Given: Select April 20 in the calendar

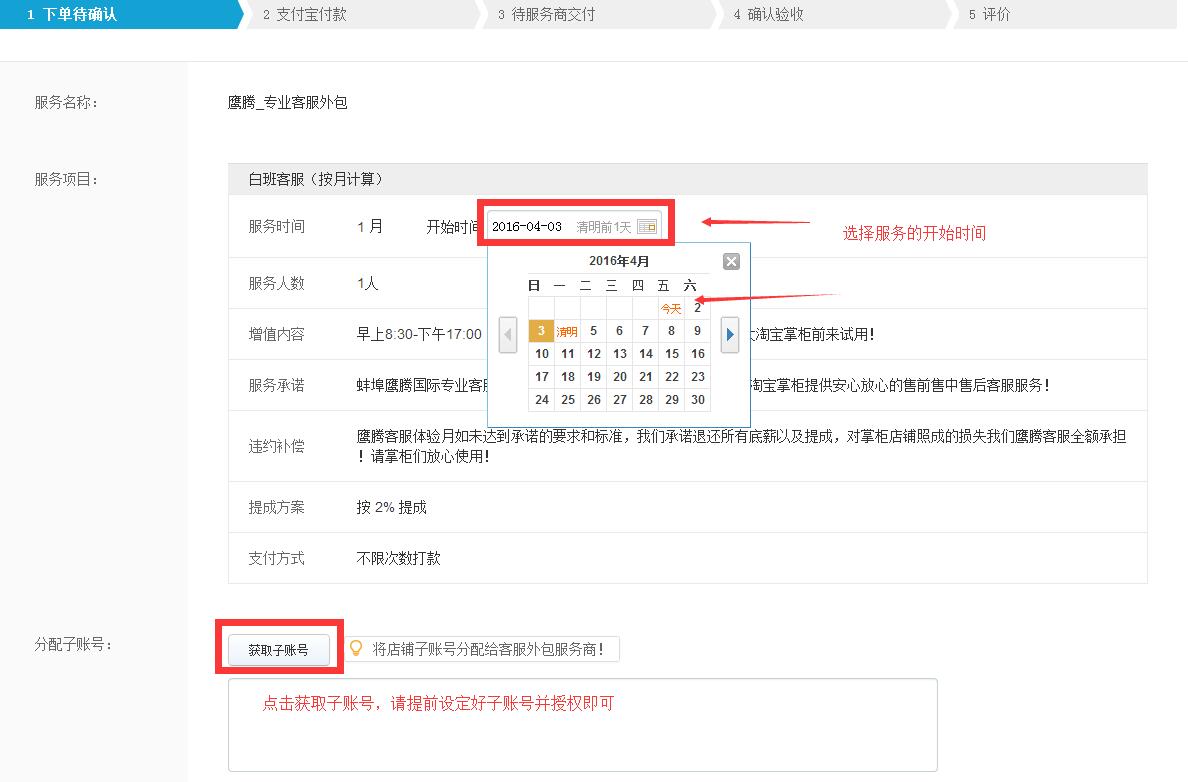Looking at the screenshot, I should click(620, 377).
